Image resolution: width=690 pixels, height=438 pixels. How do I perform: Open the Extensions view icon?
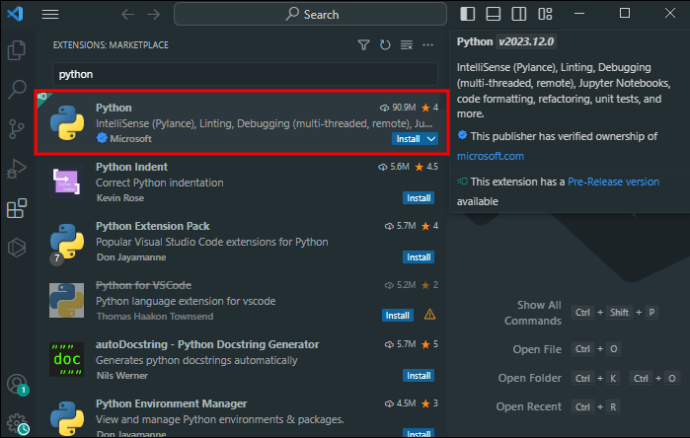point(17,208)
